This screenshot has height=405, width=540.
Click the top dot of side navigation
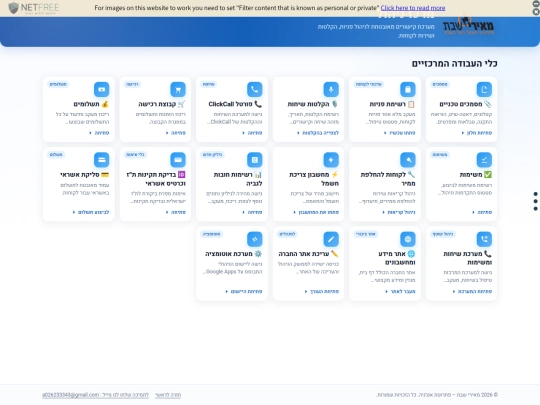[x=536, y=194]
